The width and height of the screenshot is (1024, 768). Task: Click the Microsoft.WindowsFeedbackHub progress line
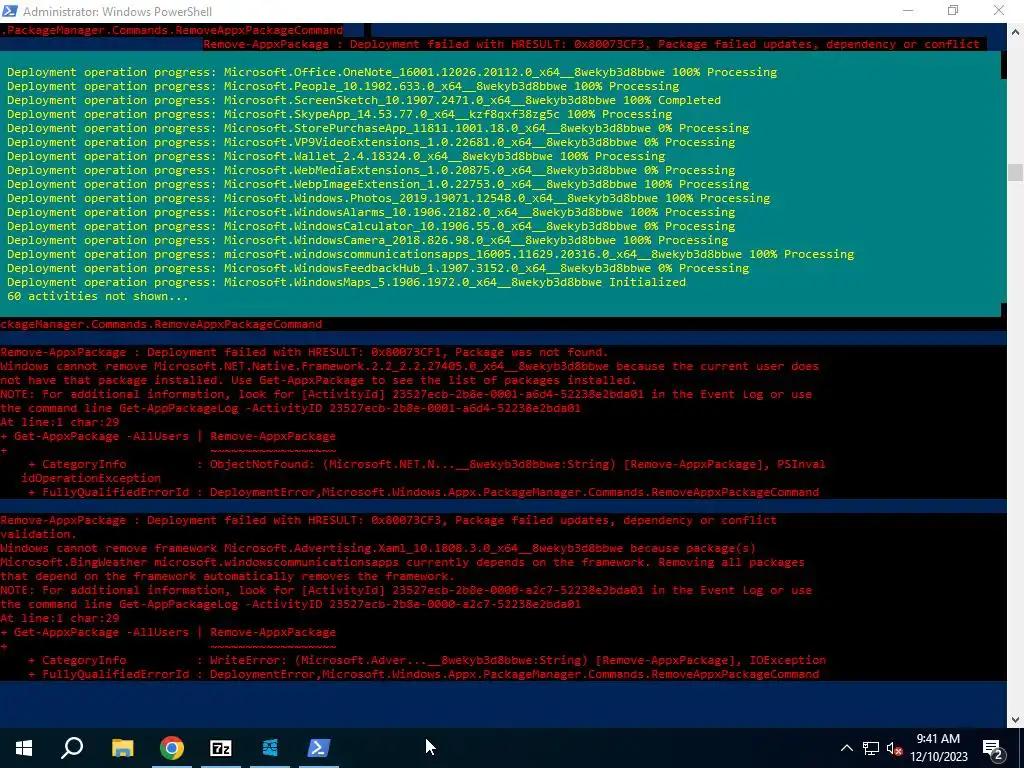[x=377, y=268]
